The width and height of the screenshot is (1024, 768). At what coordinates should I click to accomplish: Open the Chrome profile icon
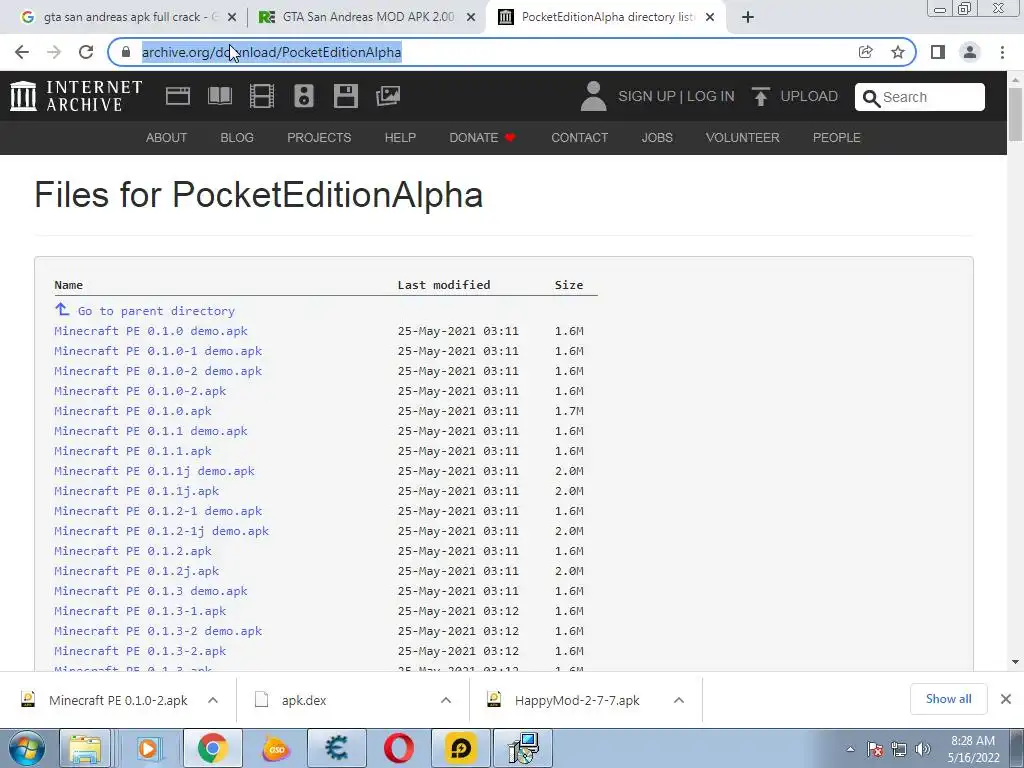click(970, 52)
